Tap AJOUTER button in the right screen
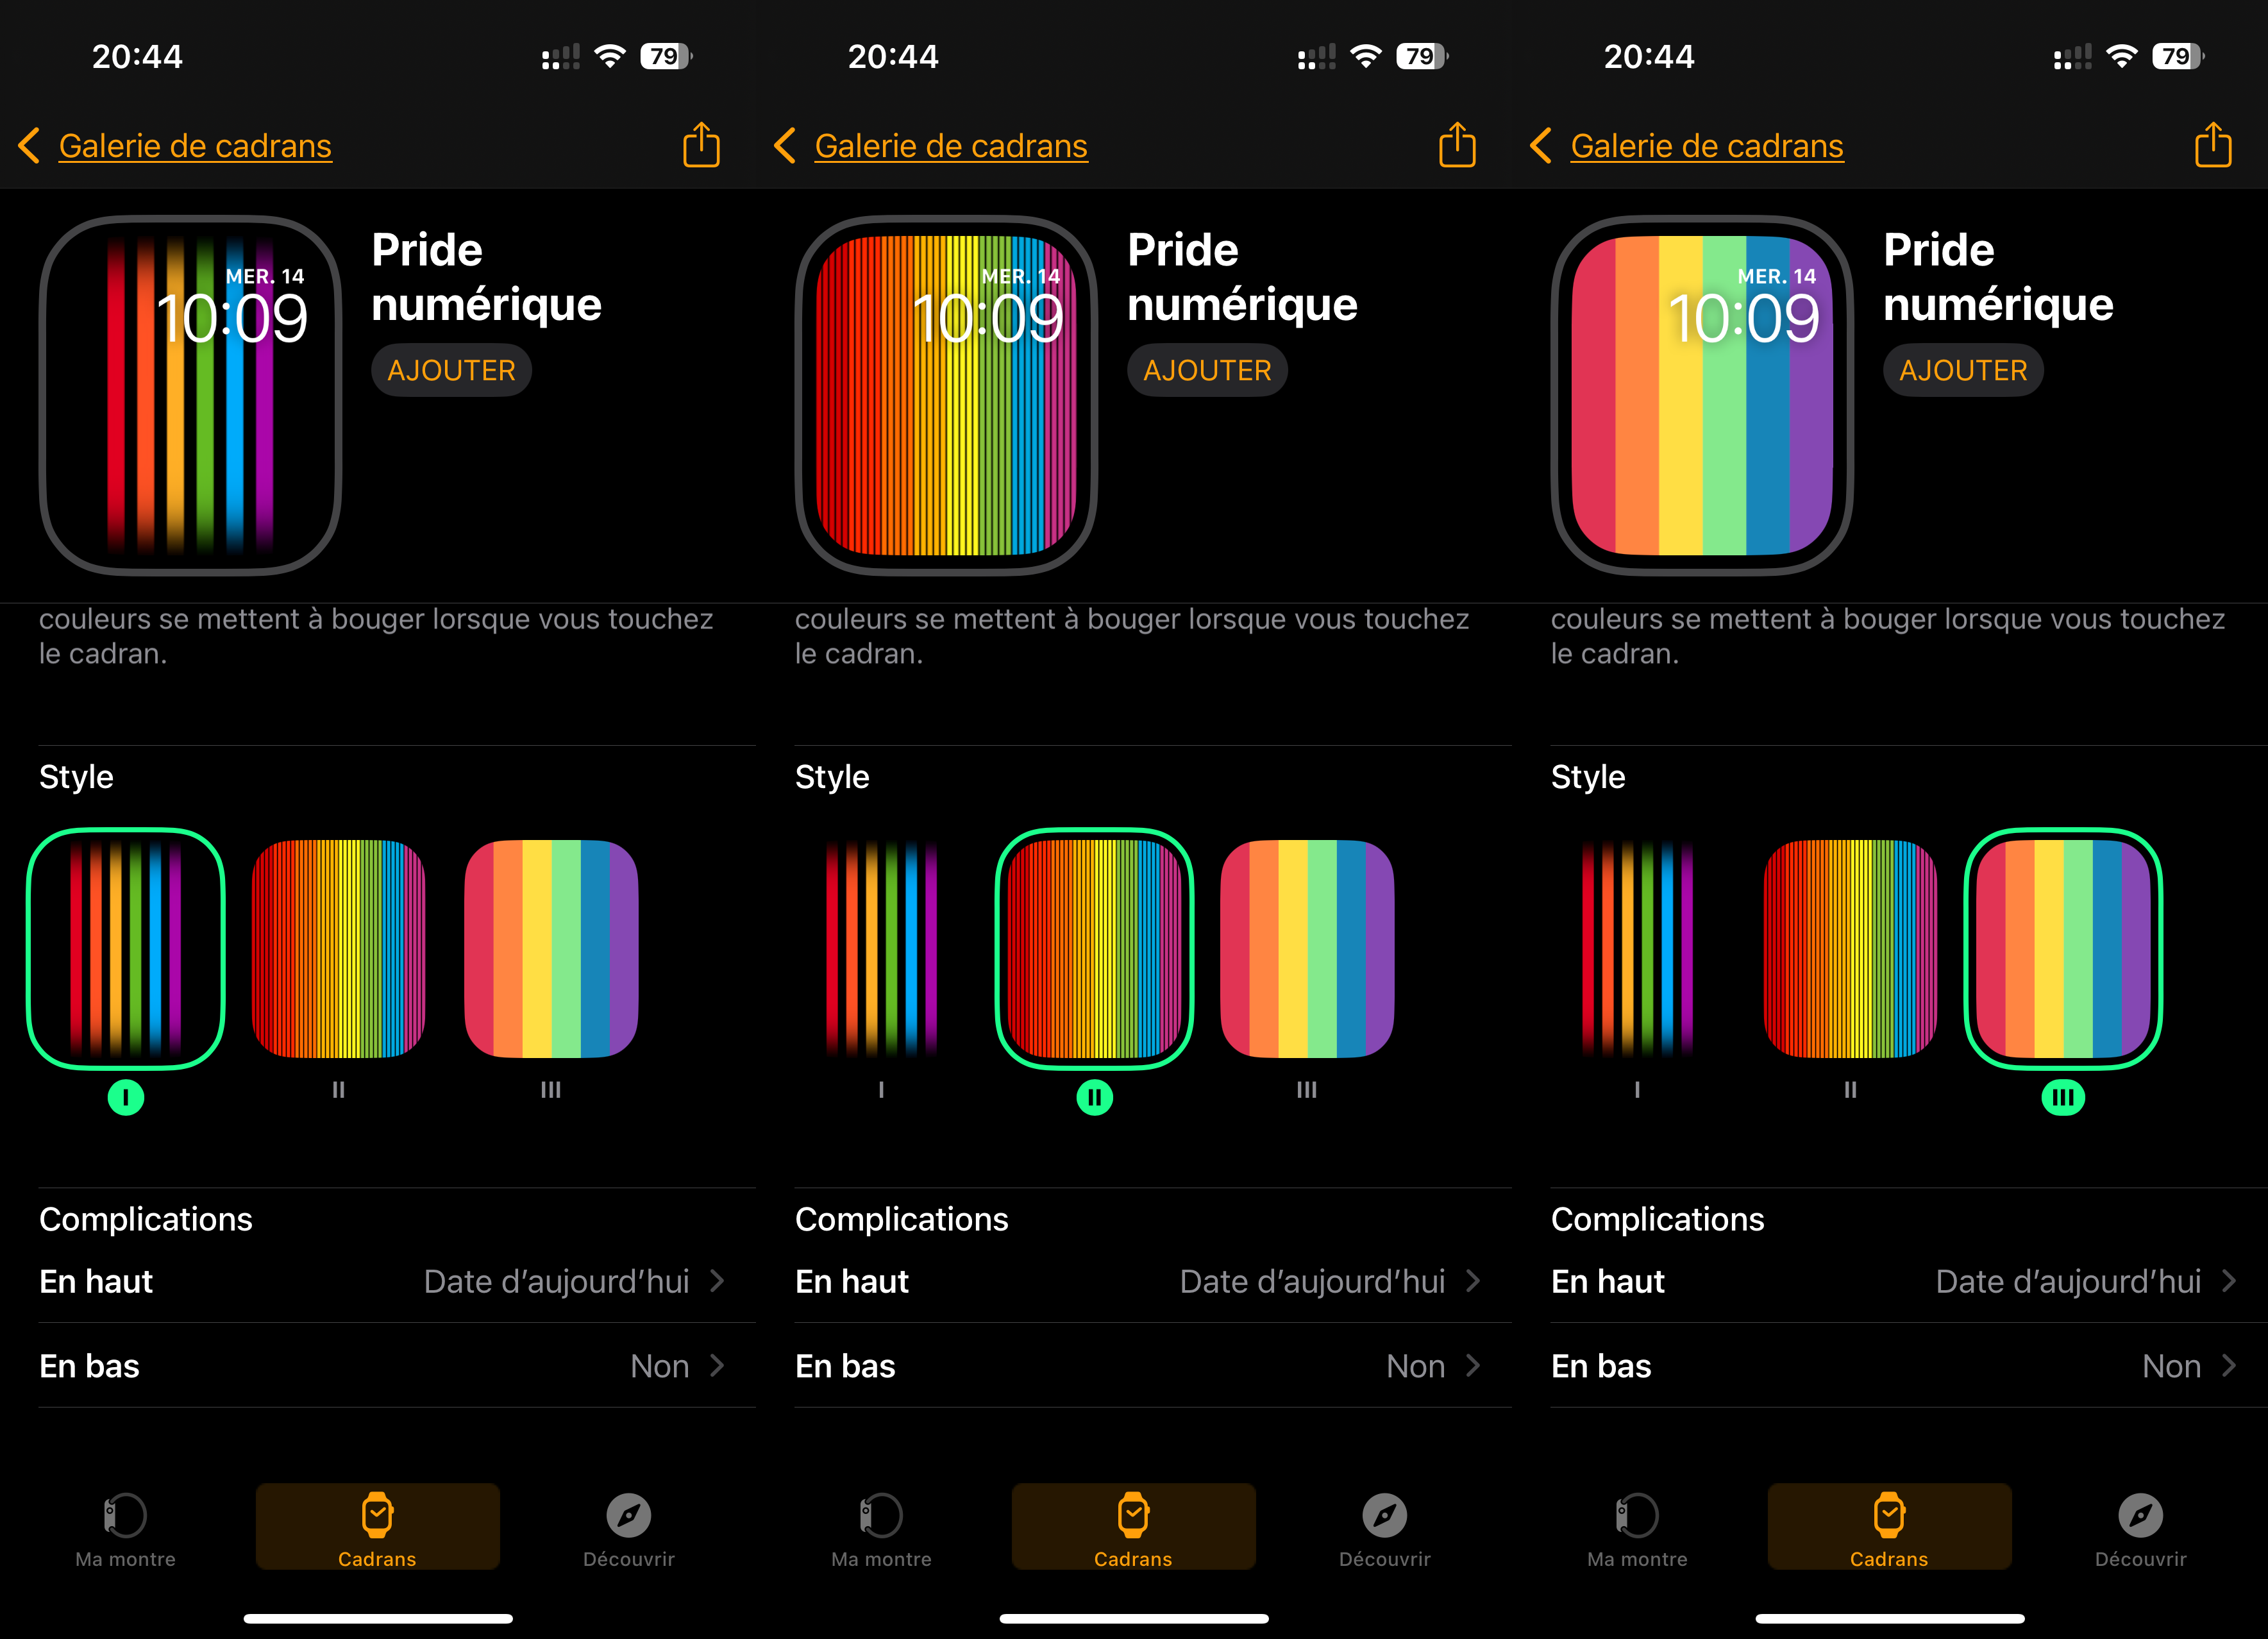This screenshot has height=1639, width=2268. tap(1963, 370)
